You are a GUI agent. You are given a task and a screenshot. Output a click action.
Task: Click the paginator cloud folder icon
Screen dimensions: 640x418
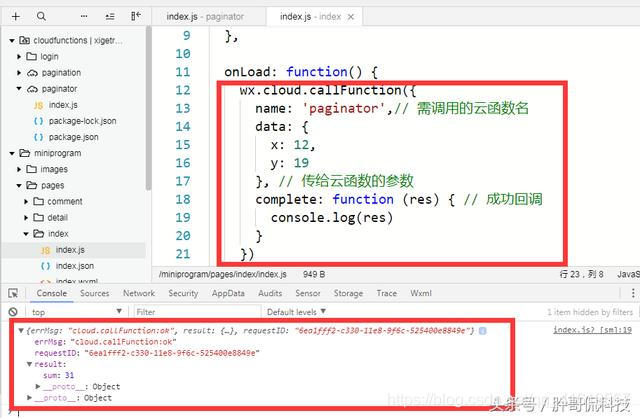click(x=33, y=89)
